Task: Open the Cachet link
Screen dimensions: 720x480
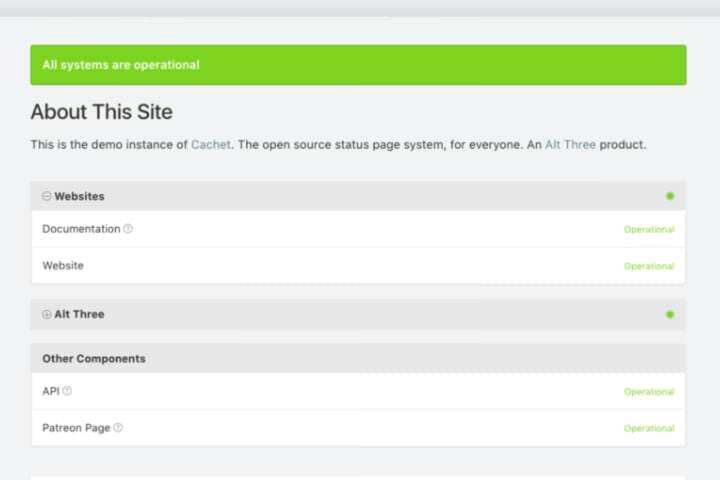Action: click(211, 145)
